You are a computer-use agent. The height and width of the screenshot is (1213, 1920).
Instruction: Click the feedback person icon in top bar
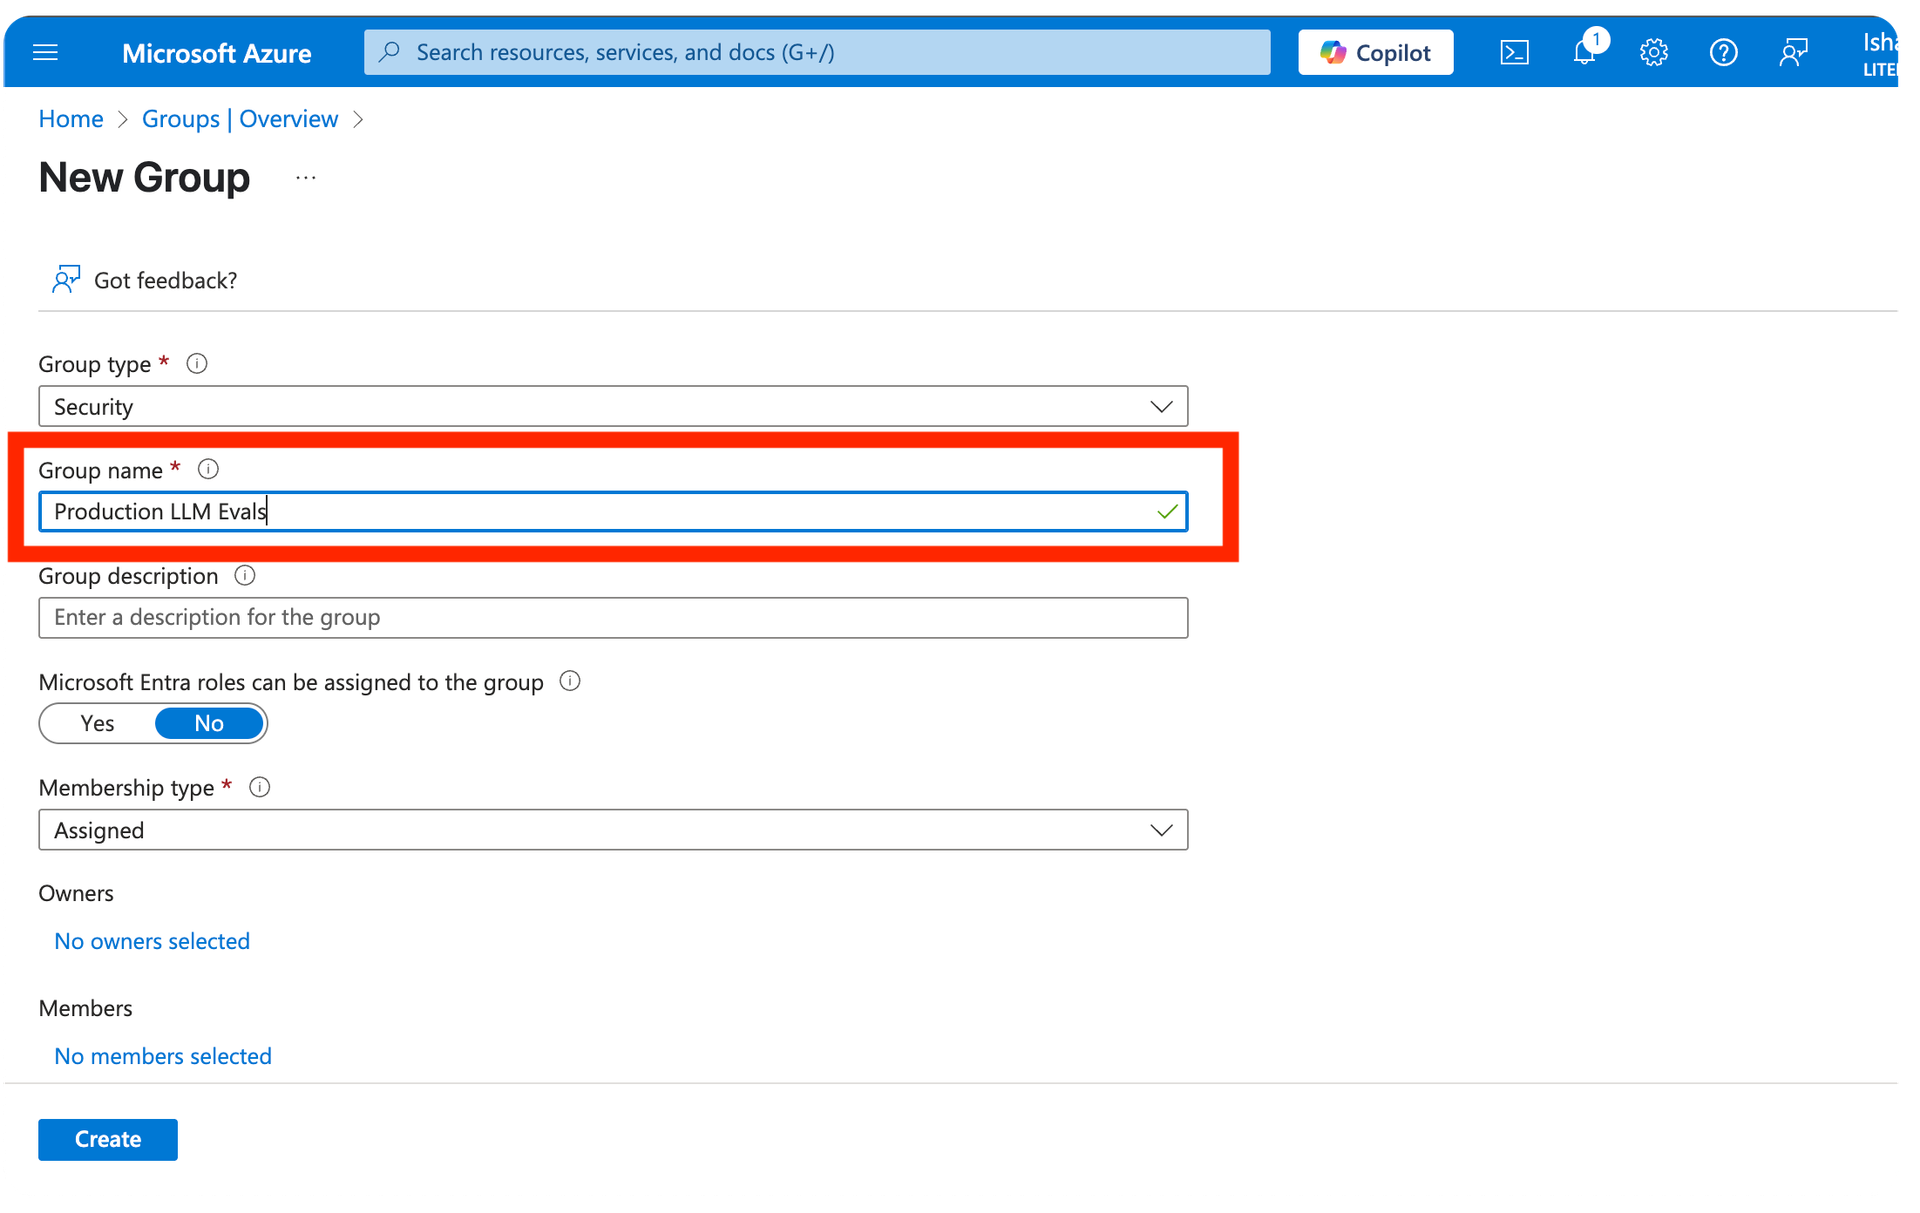(x=1793, y=52)
